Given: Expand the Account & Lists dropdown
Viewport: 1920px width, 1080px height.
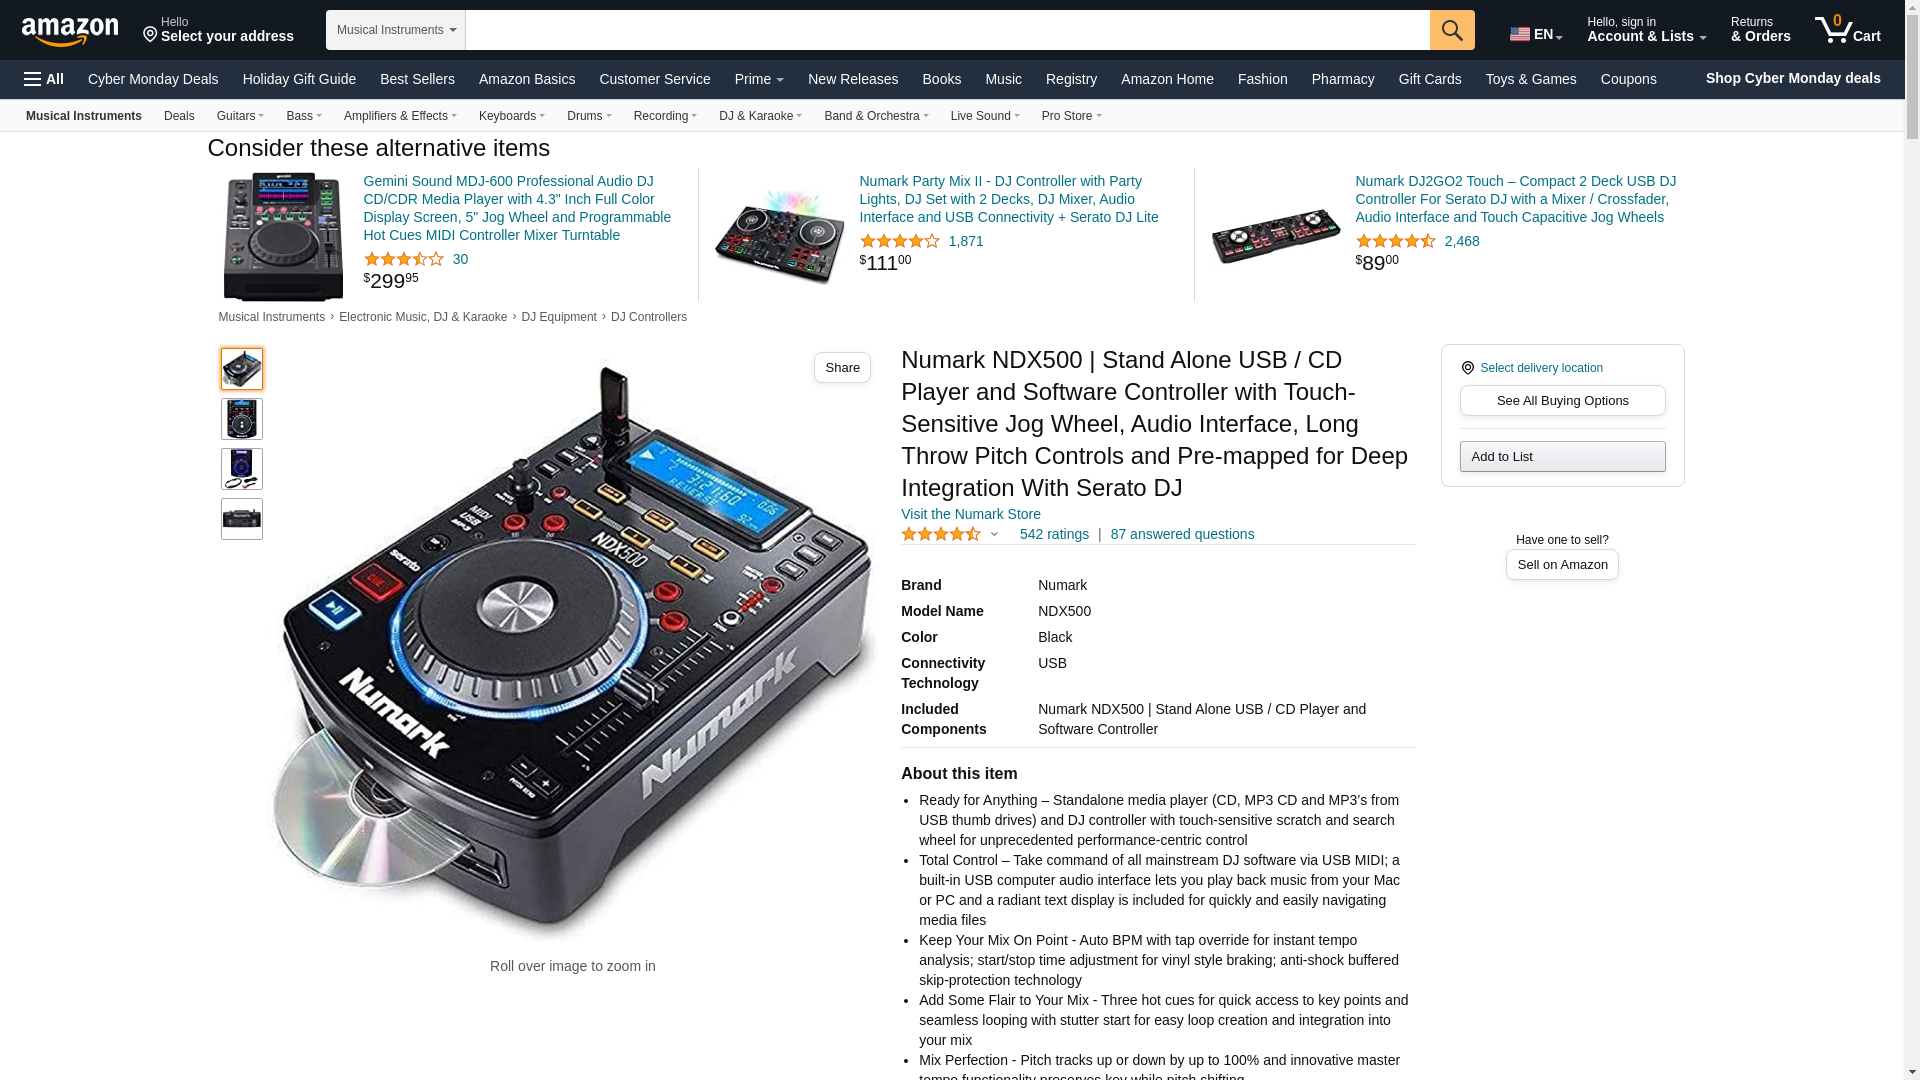Looking at the screenshot, I should click(1646, 30).
